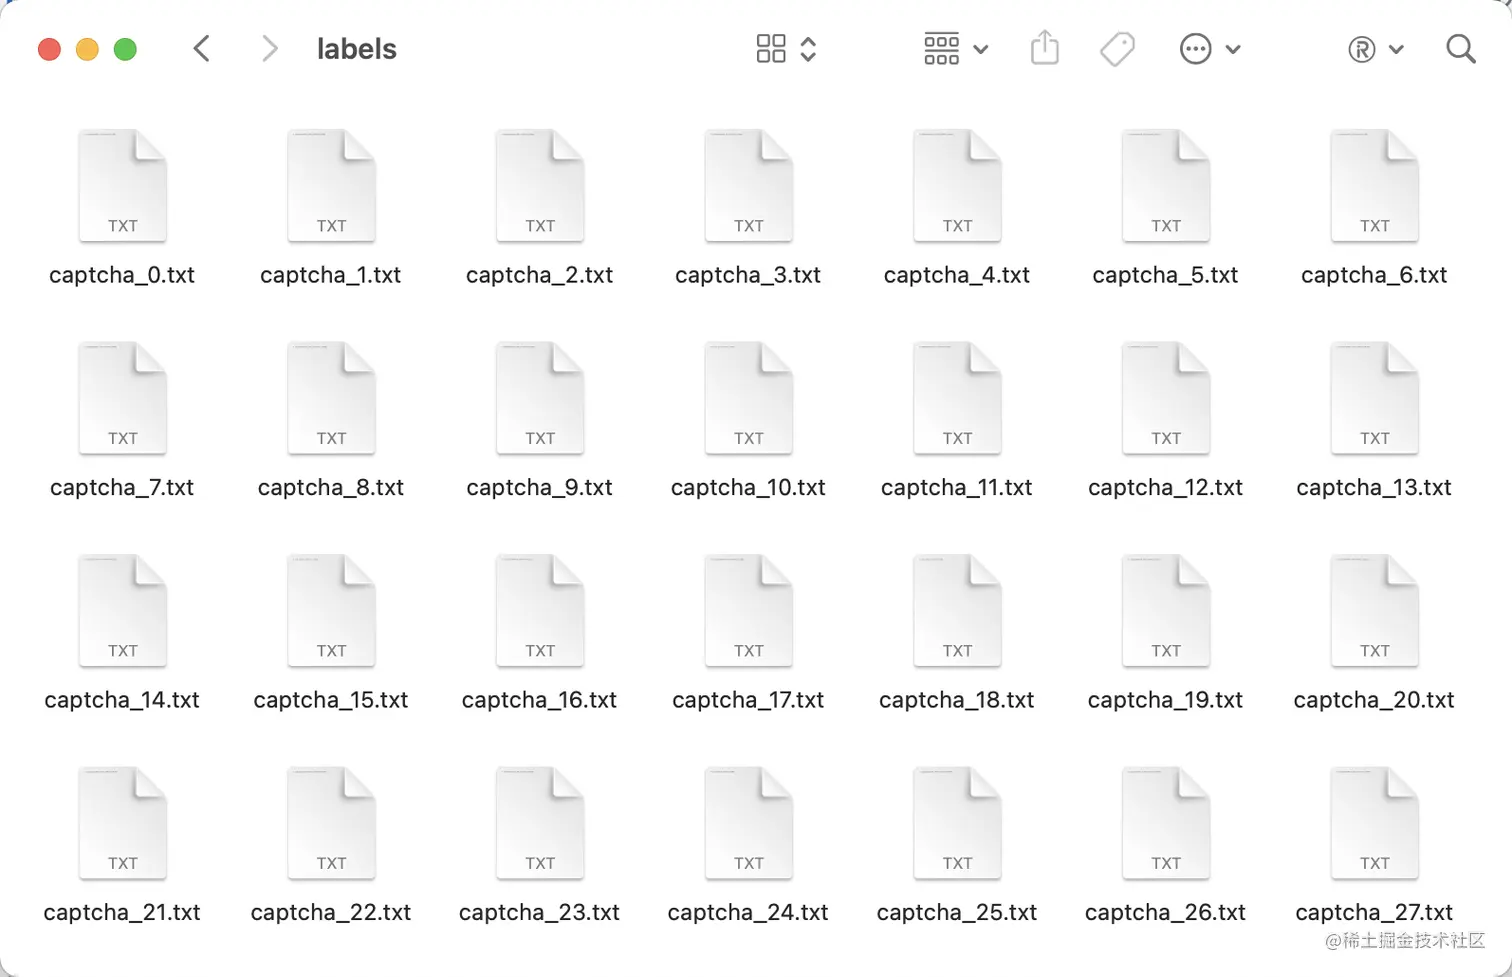The height and width of the screenshot is (977, 1512).
Task: Select captcha_13.txt file icon
Action: [x=1374, y=398]
